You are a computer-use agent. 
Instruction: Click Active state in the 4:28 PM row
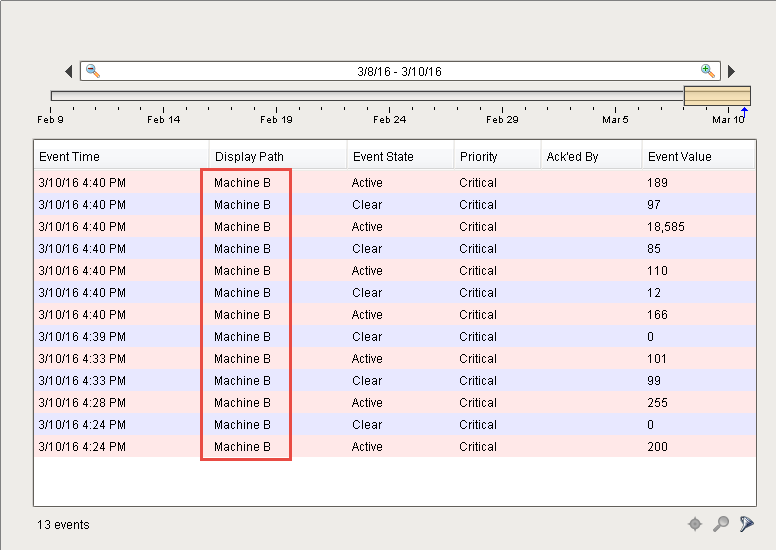tap(367, 402)
